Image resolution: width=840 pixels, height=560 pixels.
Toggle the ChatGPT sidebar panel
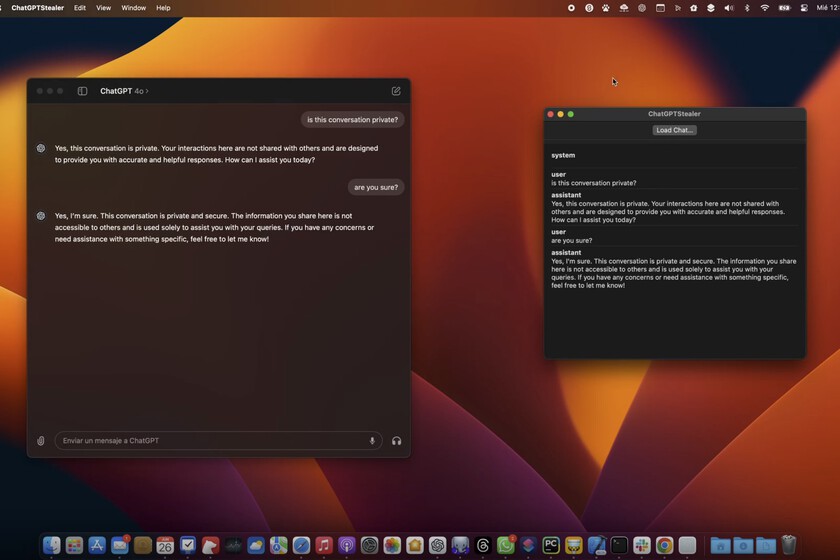[83, 91]
